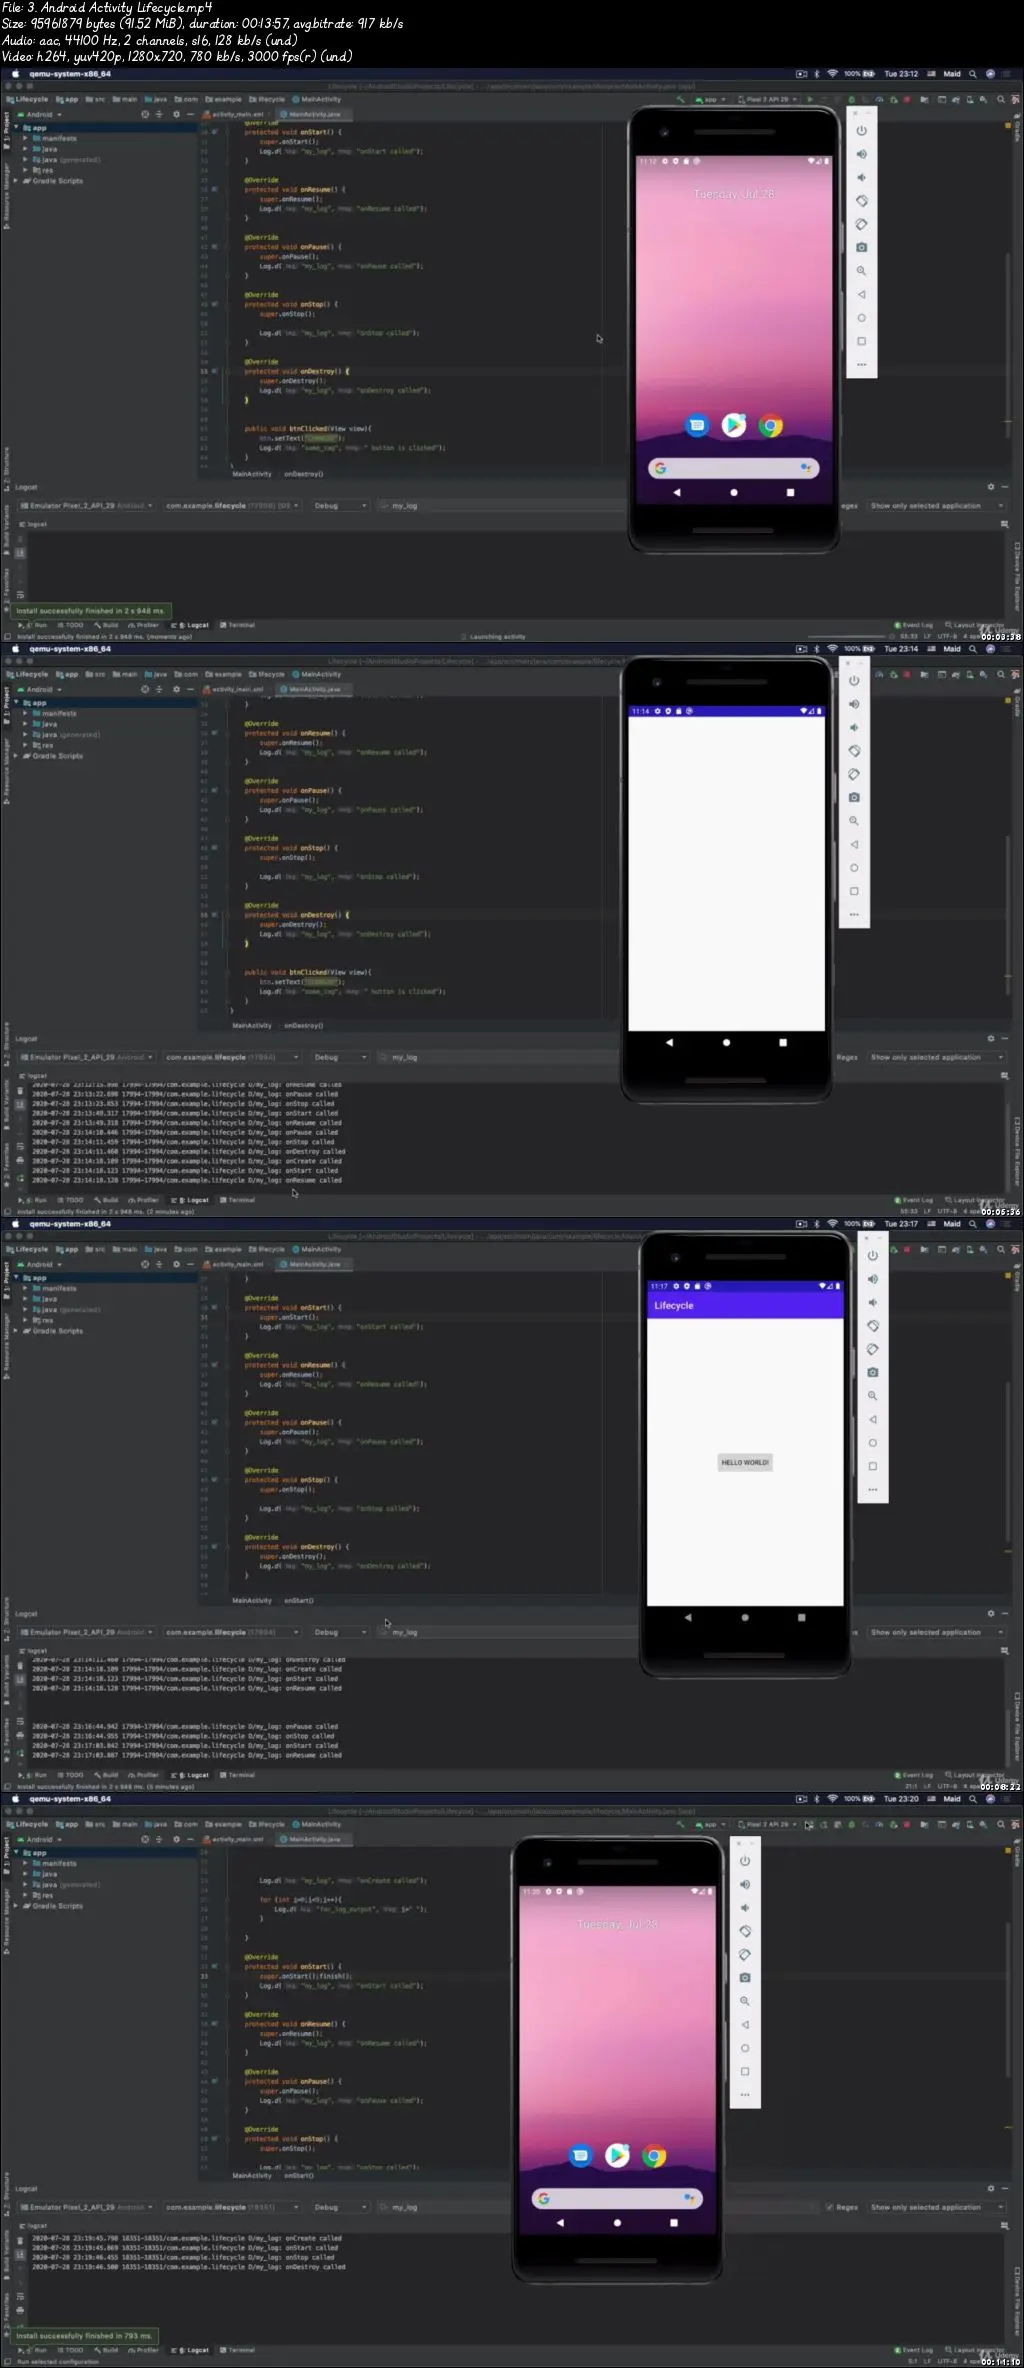Open Show only selected application dropdown, 23:12 frame
The height and width of the screenshot is (2368, 1024).
(936, 506)
